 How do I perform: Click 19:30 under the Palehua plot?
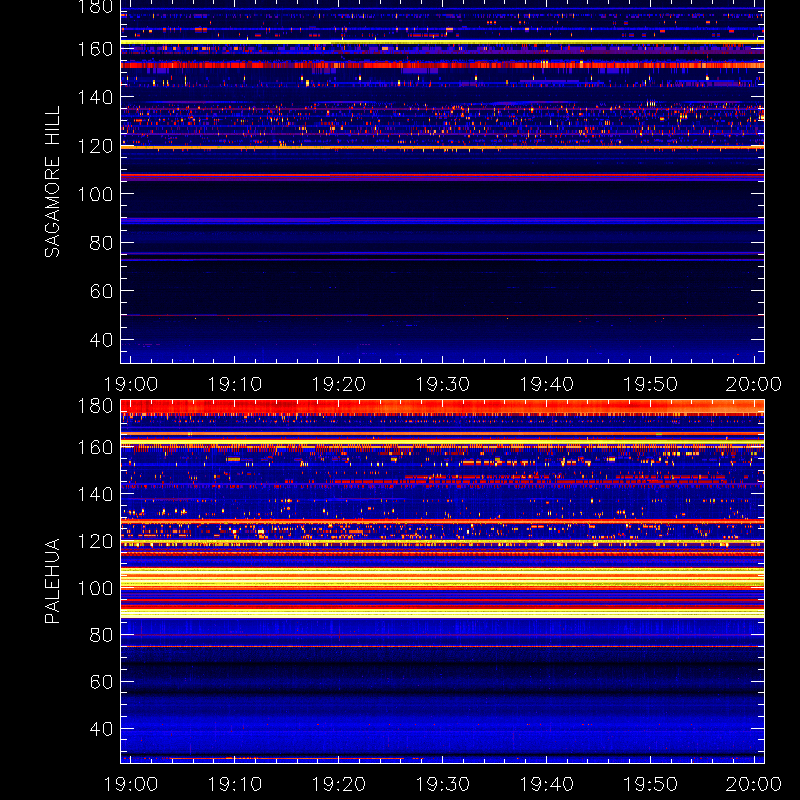(442, 784)
